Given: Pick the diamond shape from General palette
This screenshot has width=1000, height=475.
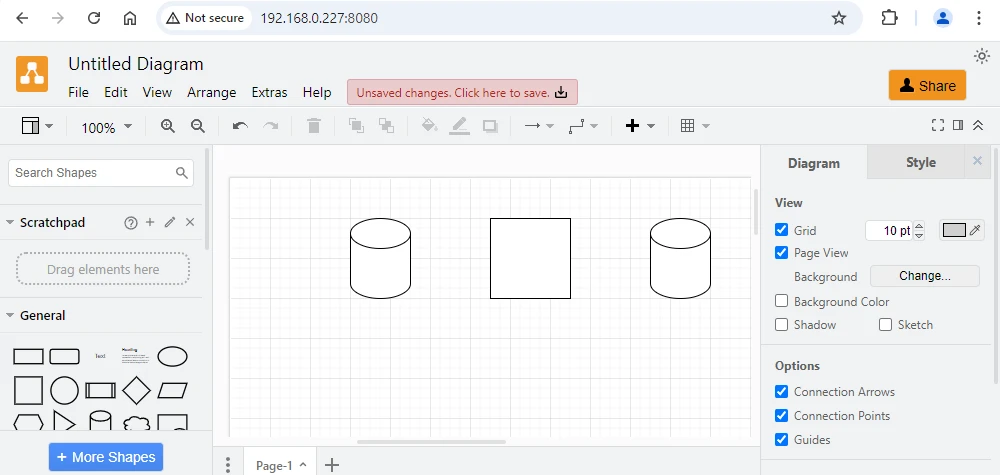Looking at the screenshot, I should [136, 390].
